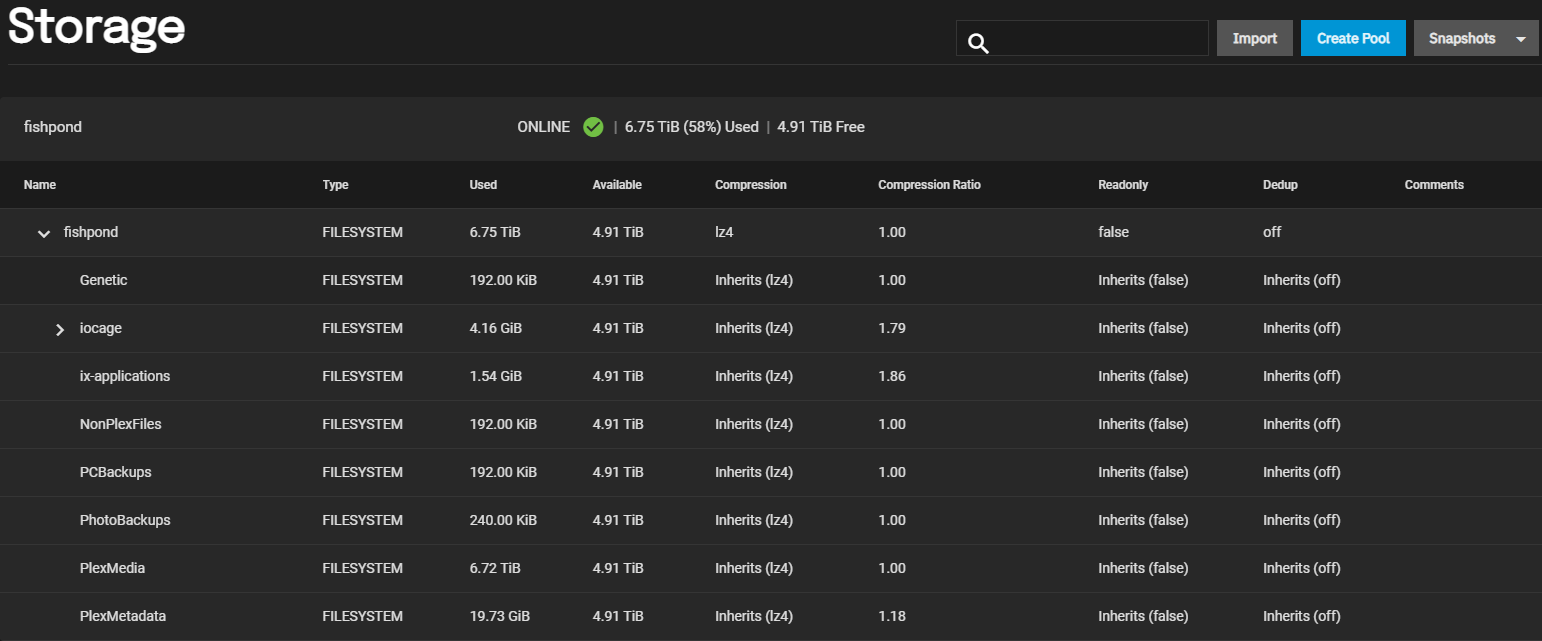Screen dimensions: 1542x641
Task: Click the Compression Ratio column header
Action: click(929, 185)
